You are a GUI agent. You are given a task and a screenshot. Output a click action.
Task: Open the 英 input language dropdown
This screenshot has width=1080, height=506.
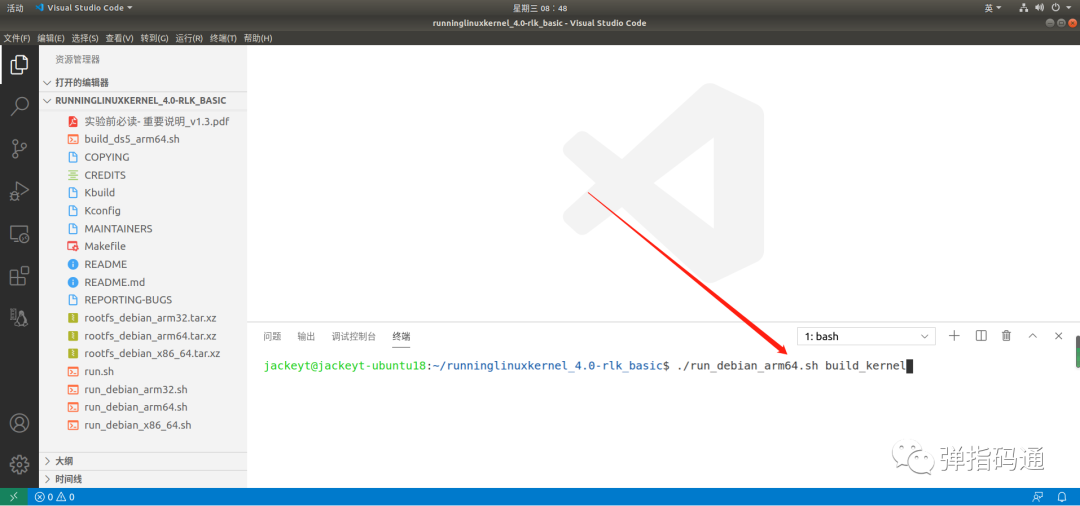[x=993, y=8]
